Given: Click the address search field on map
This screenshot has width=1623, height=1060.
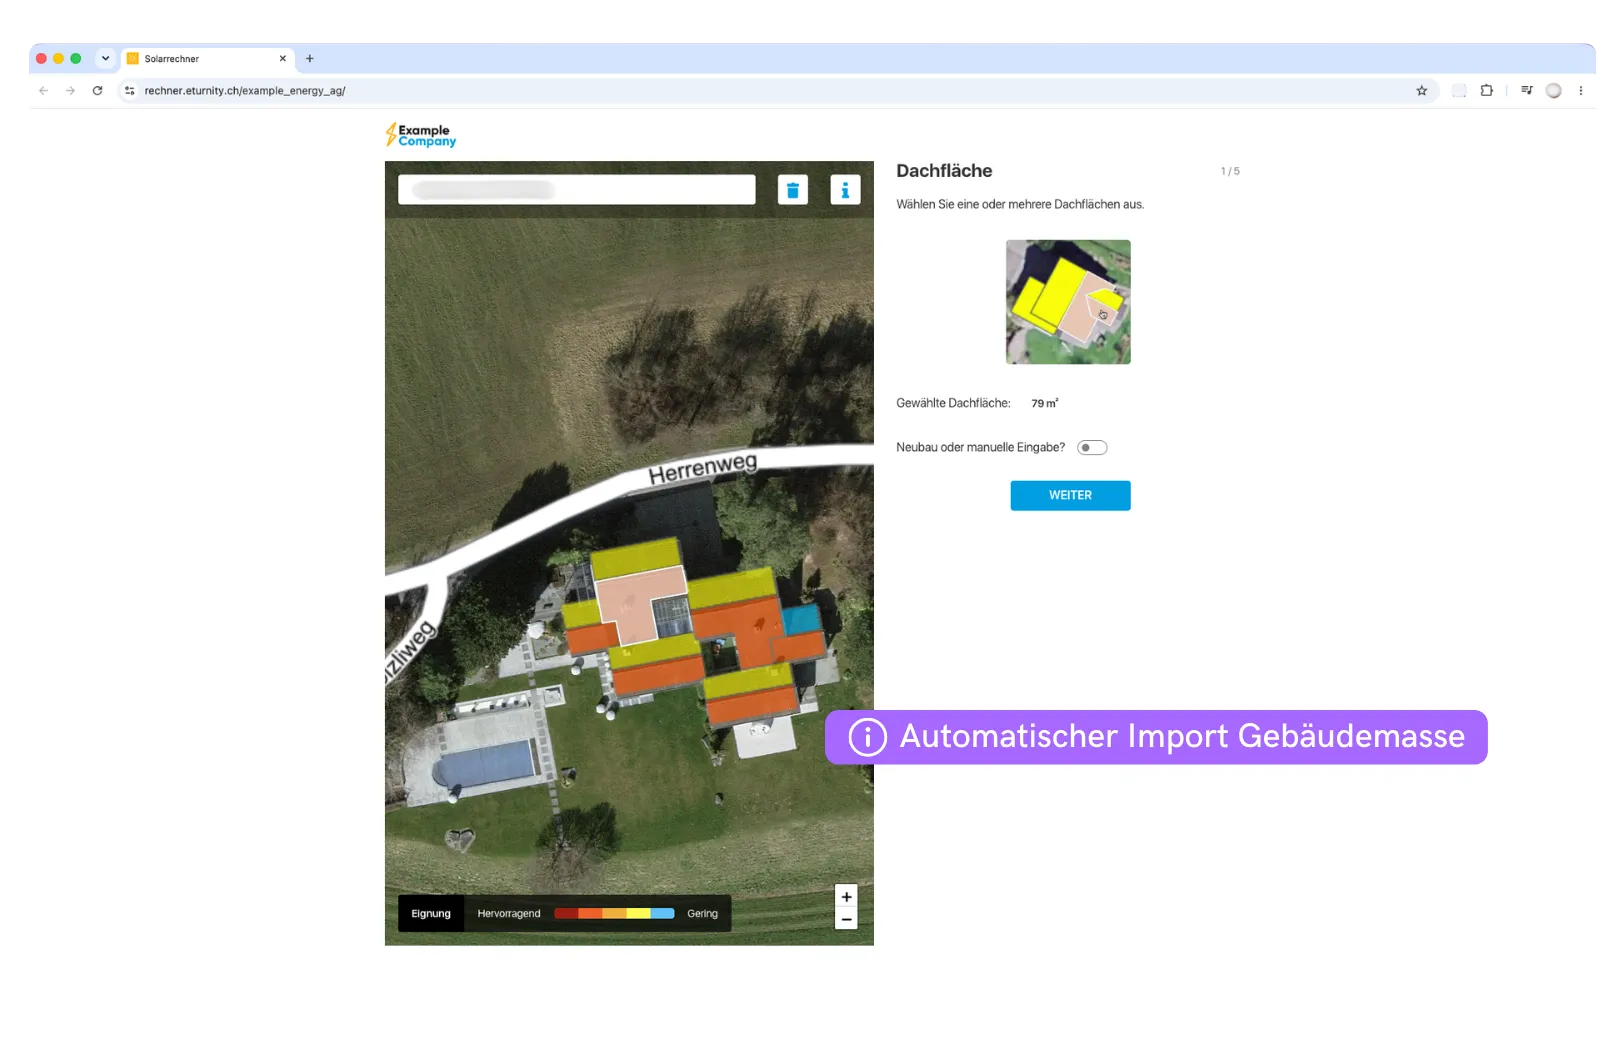Looking at the screenshot, I should click(576, 190).
